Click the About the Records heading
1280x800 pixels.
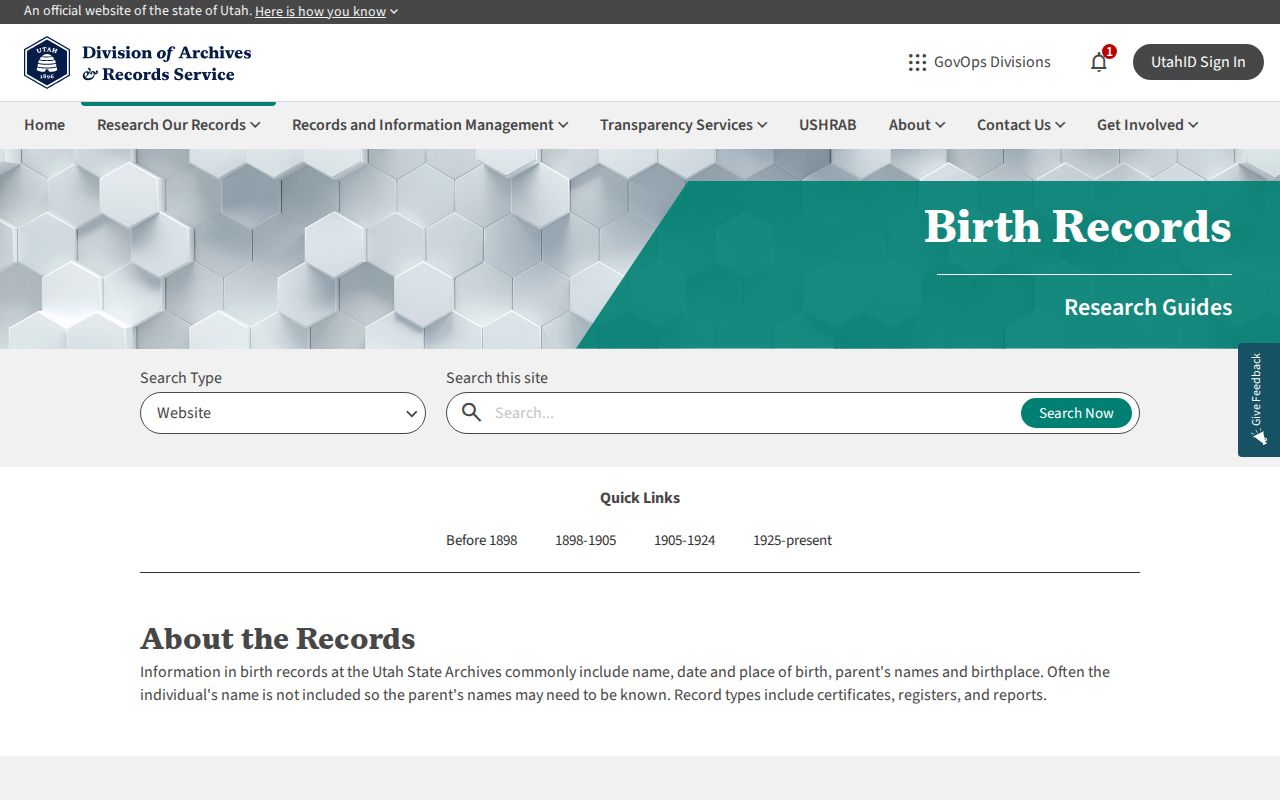278,638
